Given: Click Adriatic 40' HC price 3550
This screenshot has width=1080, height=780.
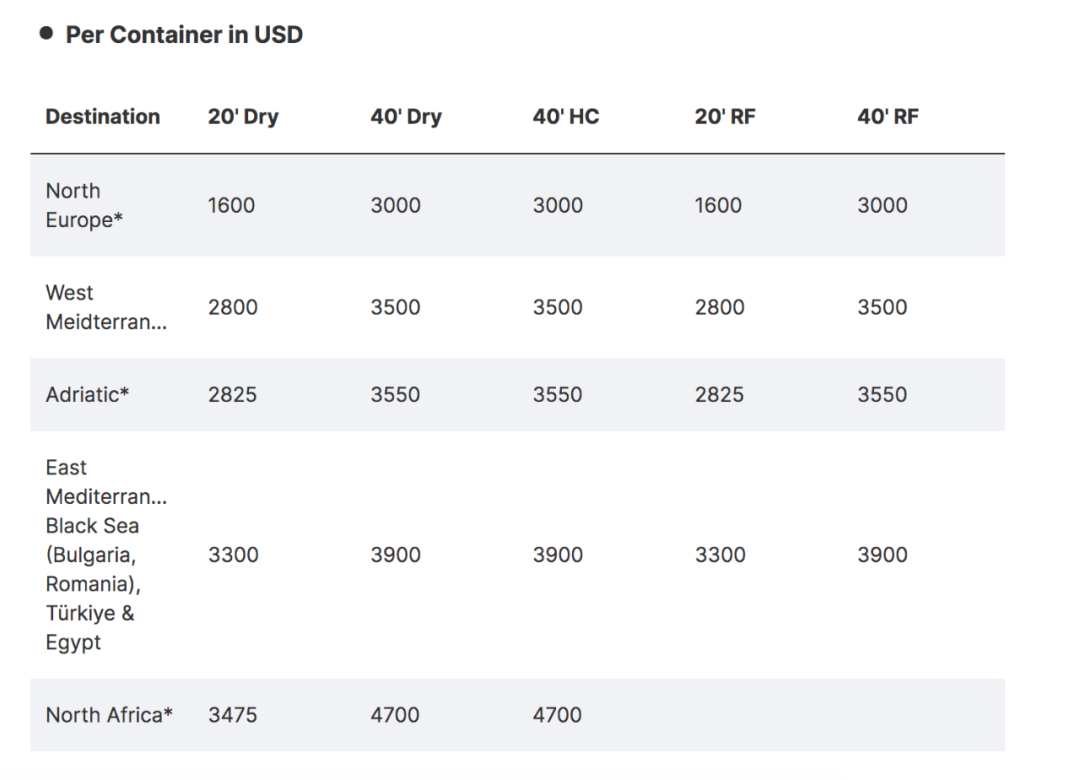Looking at the screenshot, I should 557,395.
